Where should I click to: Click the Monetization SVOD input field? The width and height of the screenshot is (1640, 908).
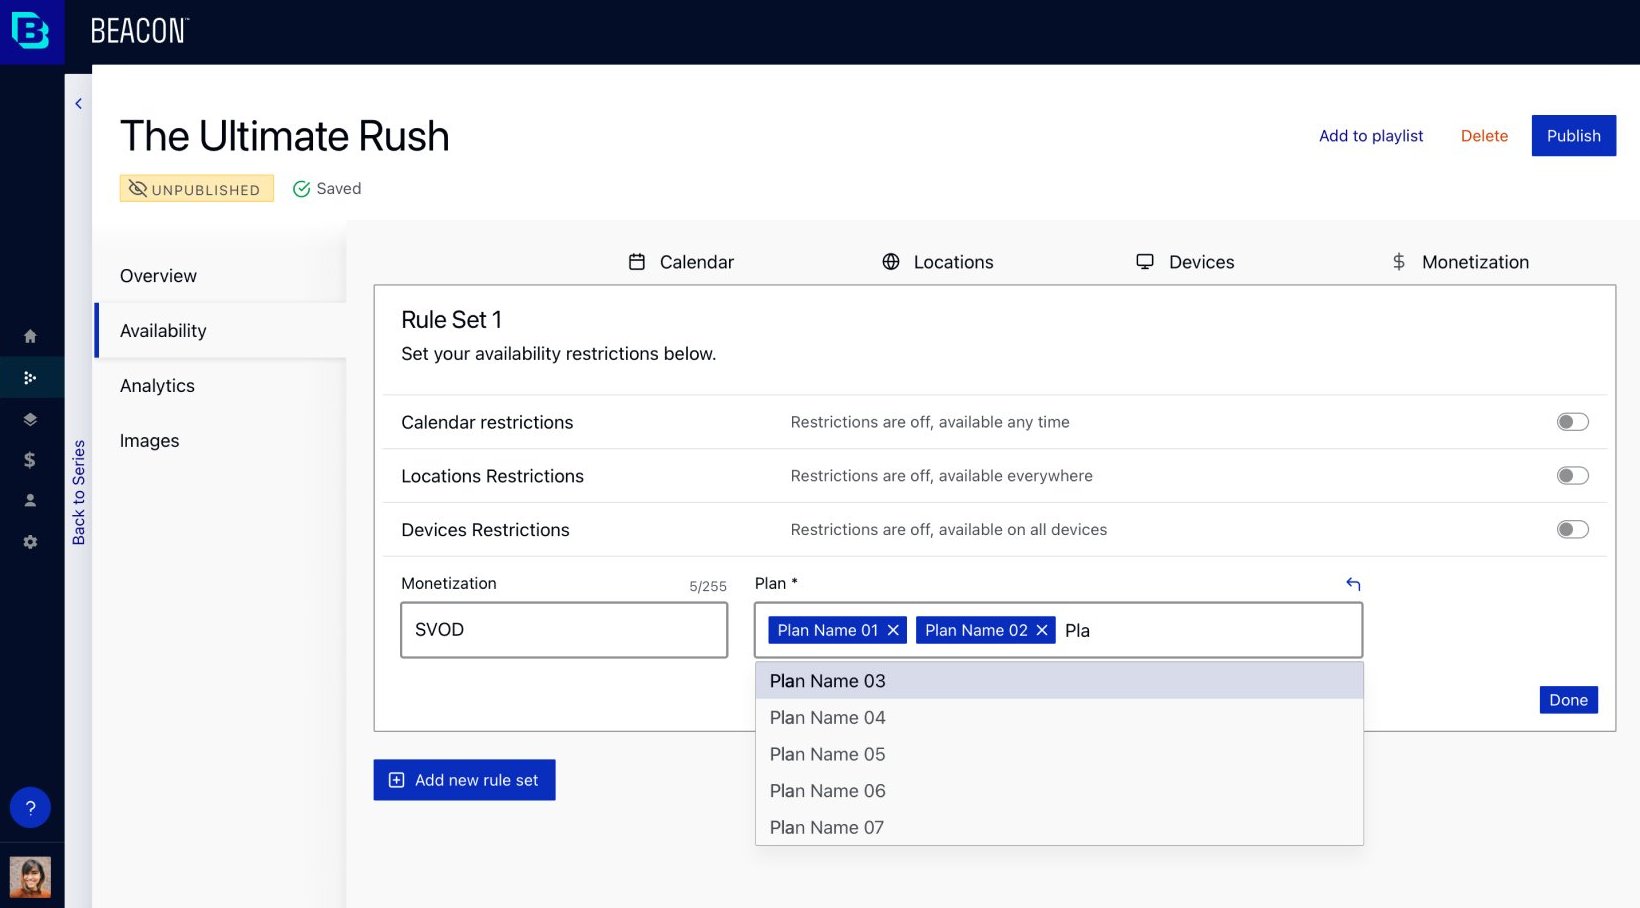pos(564,630)
